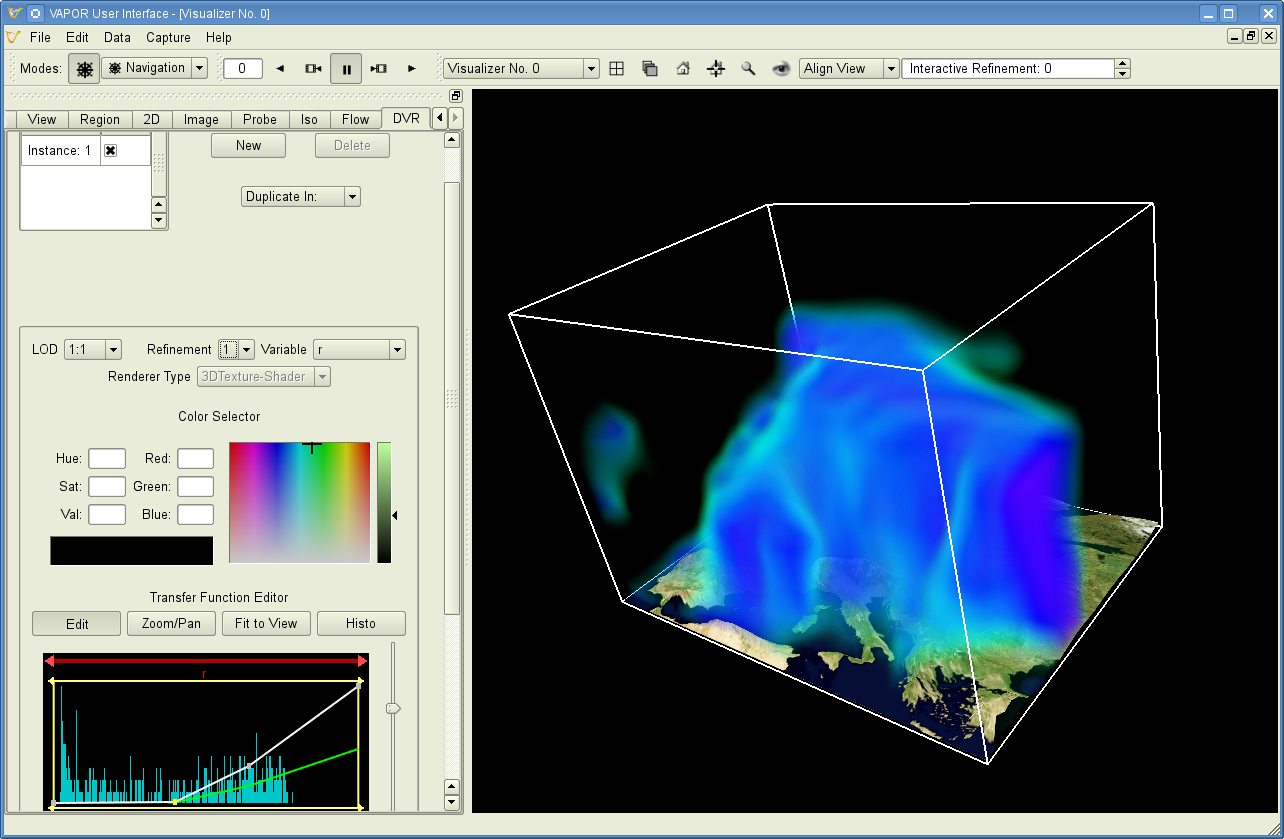The width and height of the screenshot is (1284, 839).
Task: Open the Refinement level dropdown
Action: pyautogui.click(x=237, y=349)
